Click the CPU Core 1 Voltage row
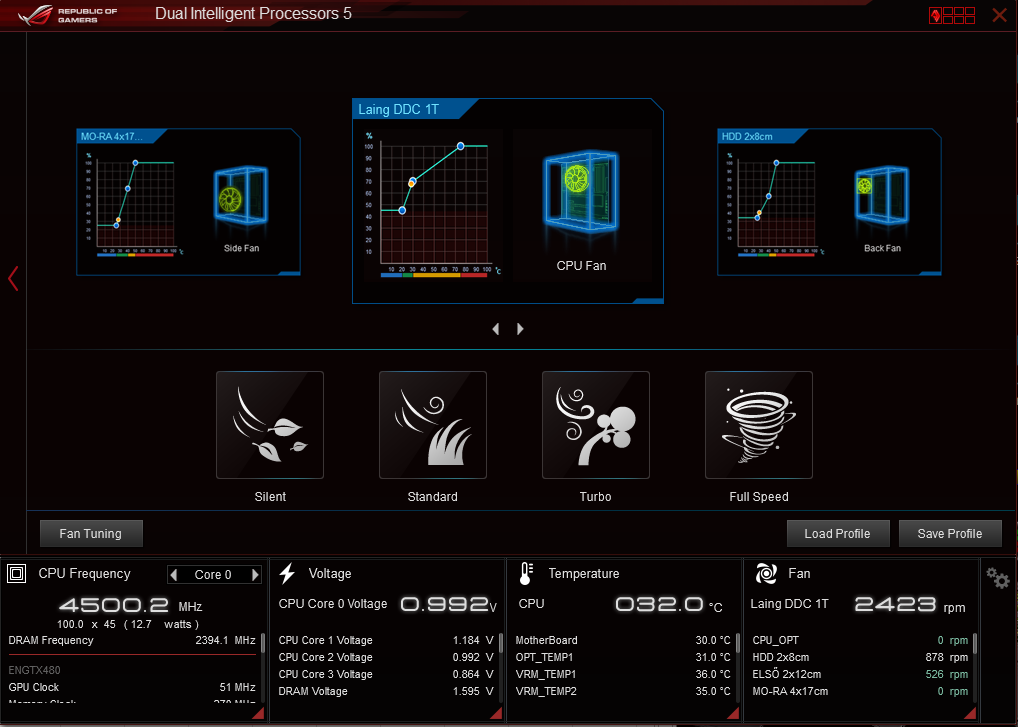The image size is (1018, 727). pos(386,640)
